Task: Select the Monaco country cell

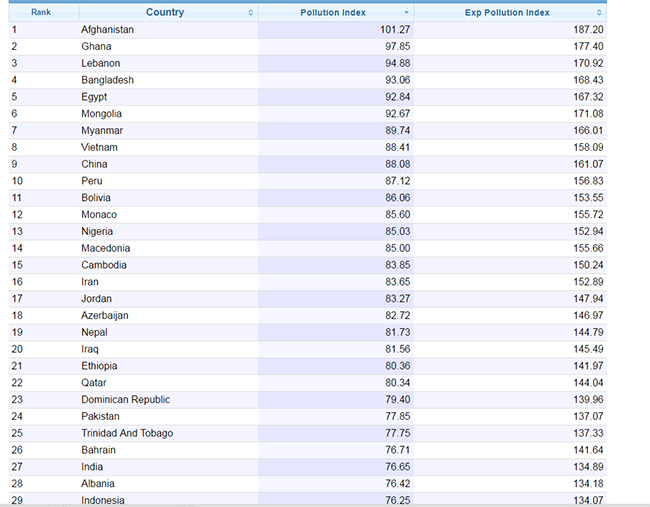Action: tap(99, 215)
